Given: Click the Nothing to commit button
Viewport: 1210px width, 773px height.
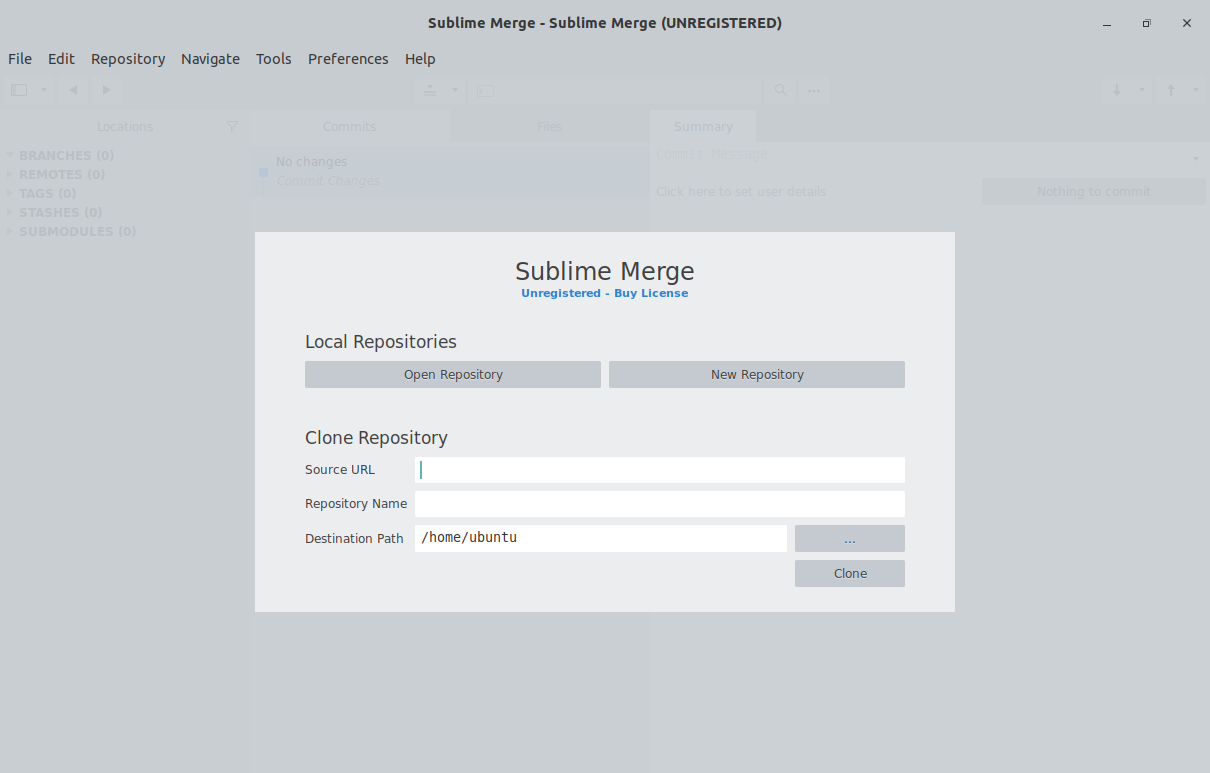Looking at the screenshot, I should 1094,191.
